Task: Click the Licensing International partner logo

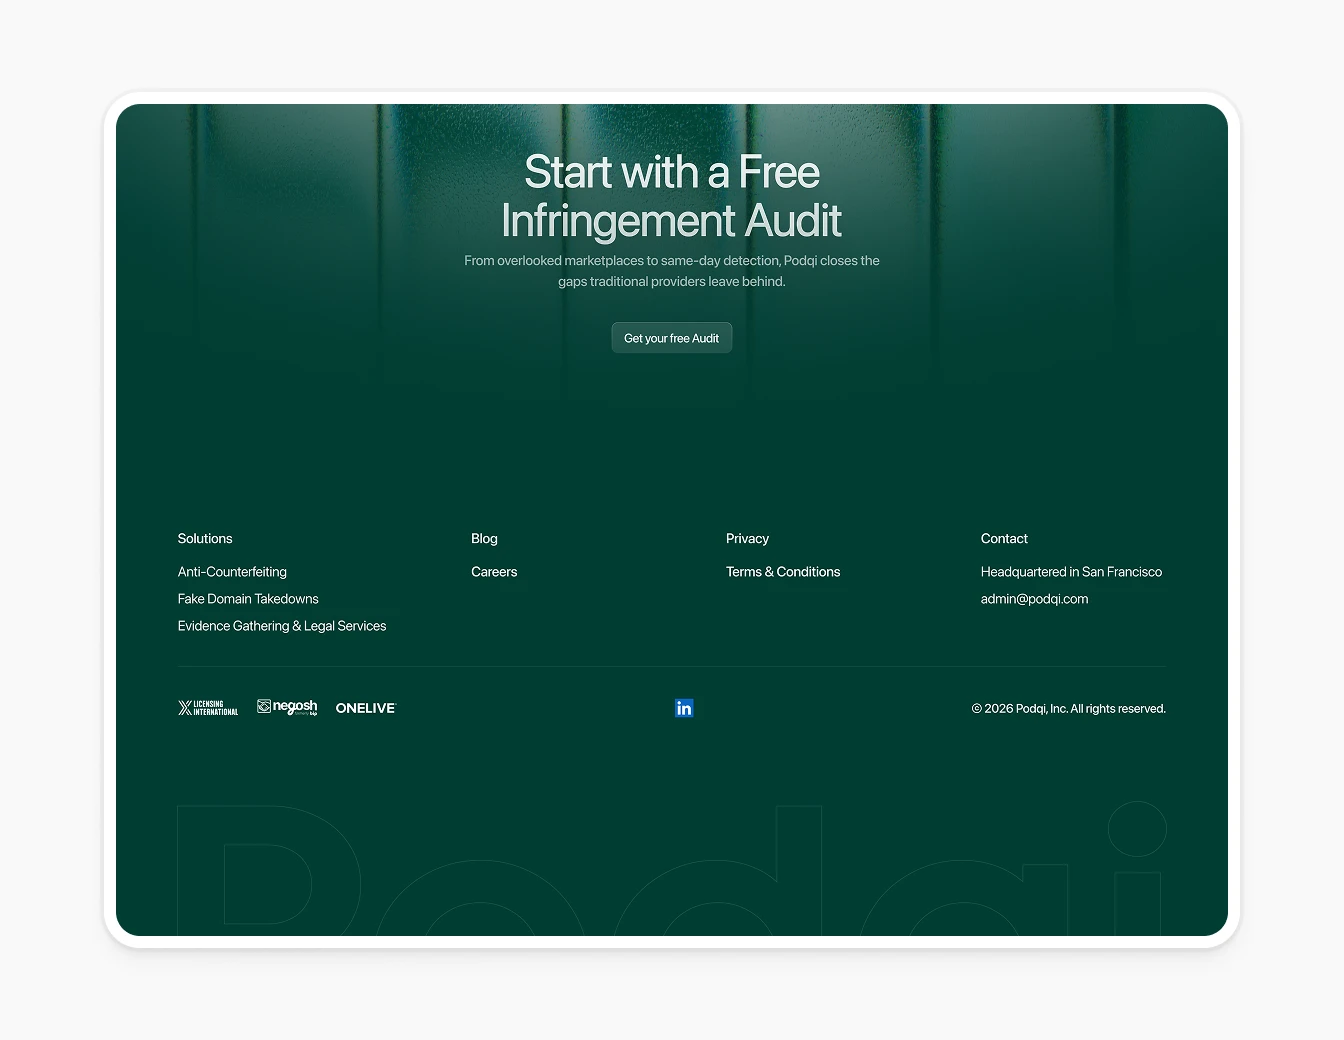Action: click(x=208, y=707)
